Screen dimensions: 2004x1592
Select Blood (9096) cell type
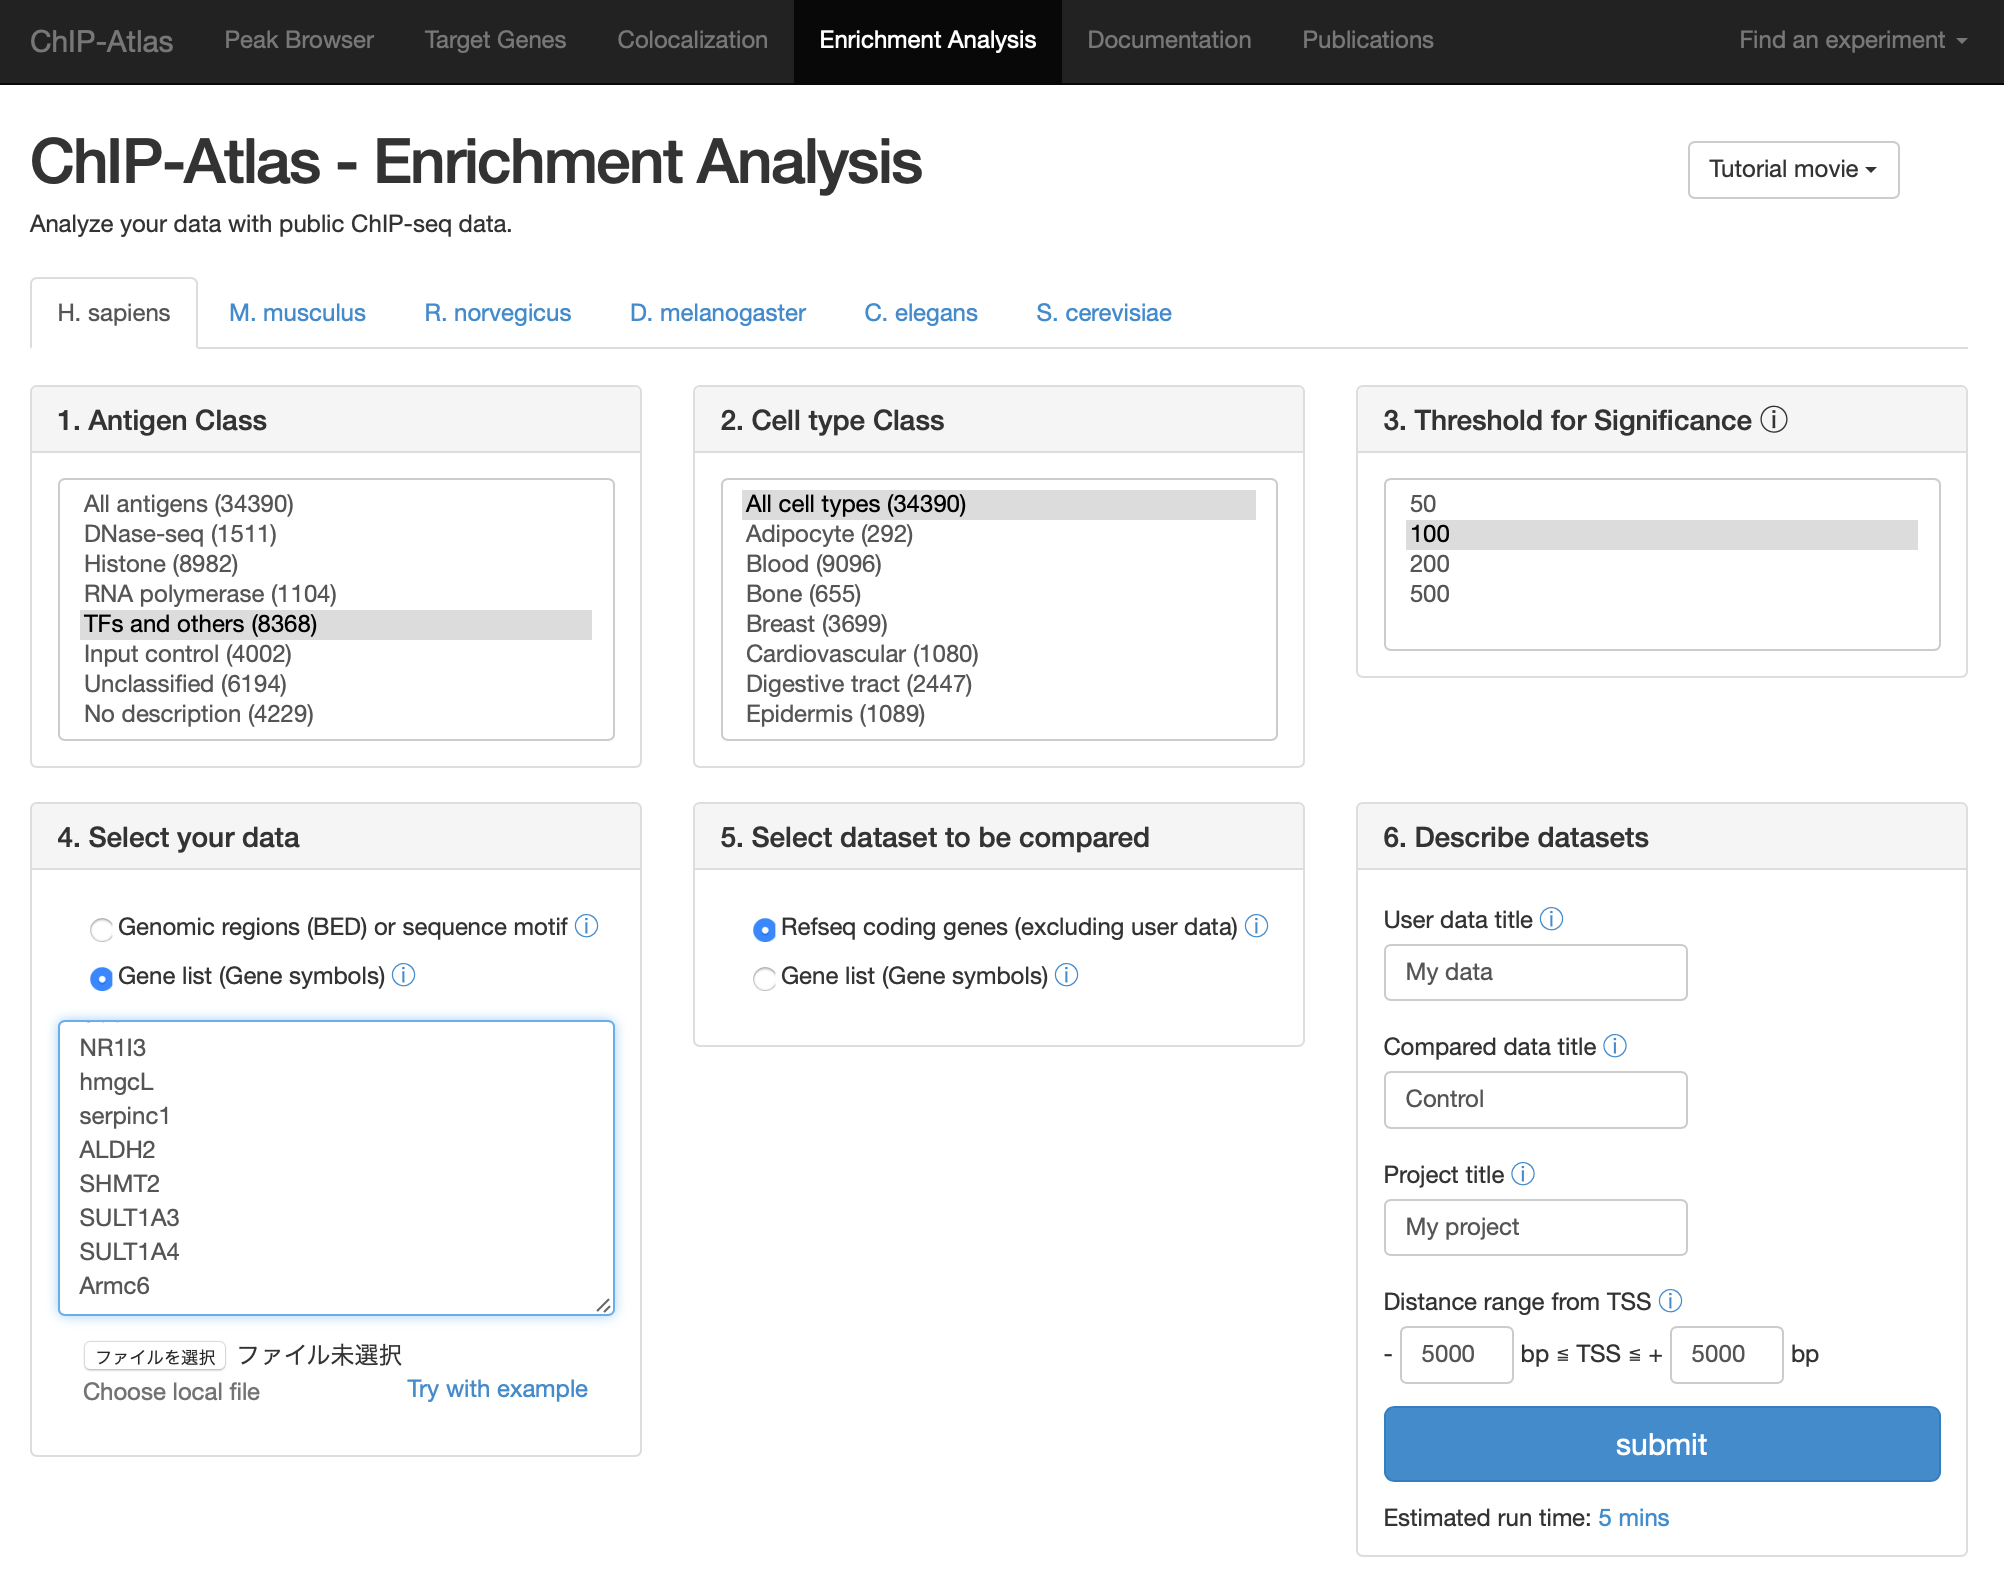point(999,564)
